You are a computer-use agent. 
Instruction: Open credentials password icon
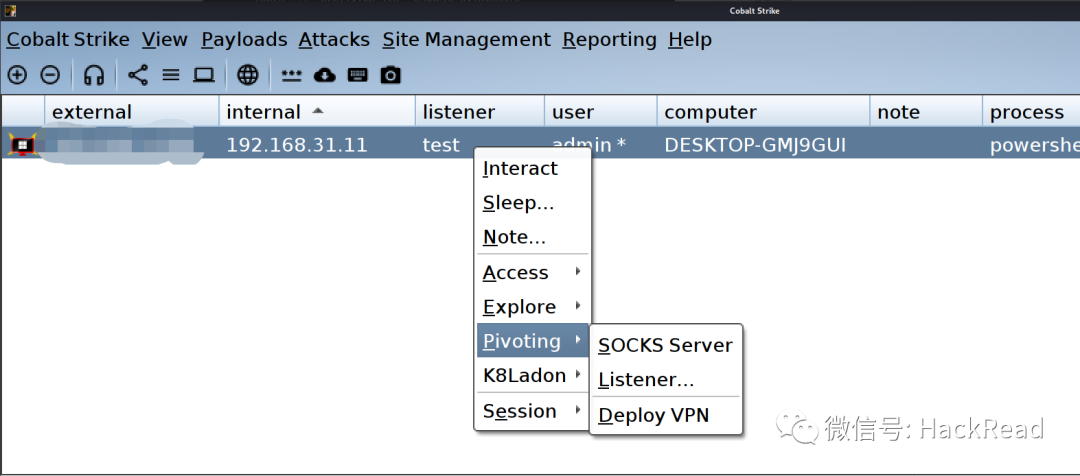[291, 75]
